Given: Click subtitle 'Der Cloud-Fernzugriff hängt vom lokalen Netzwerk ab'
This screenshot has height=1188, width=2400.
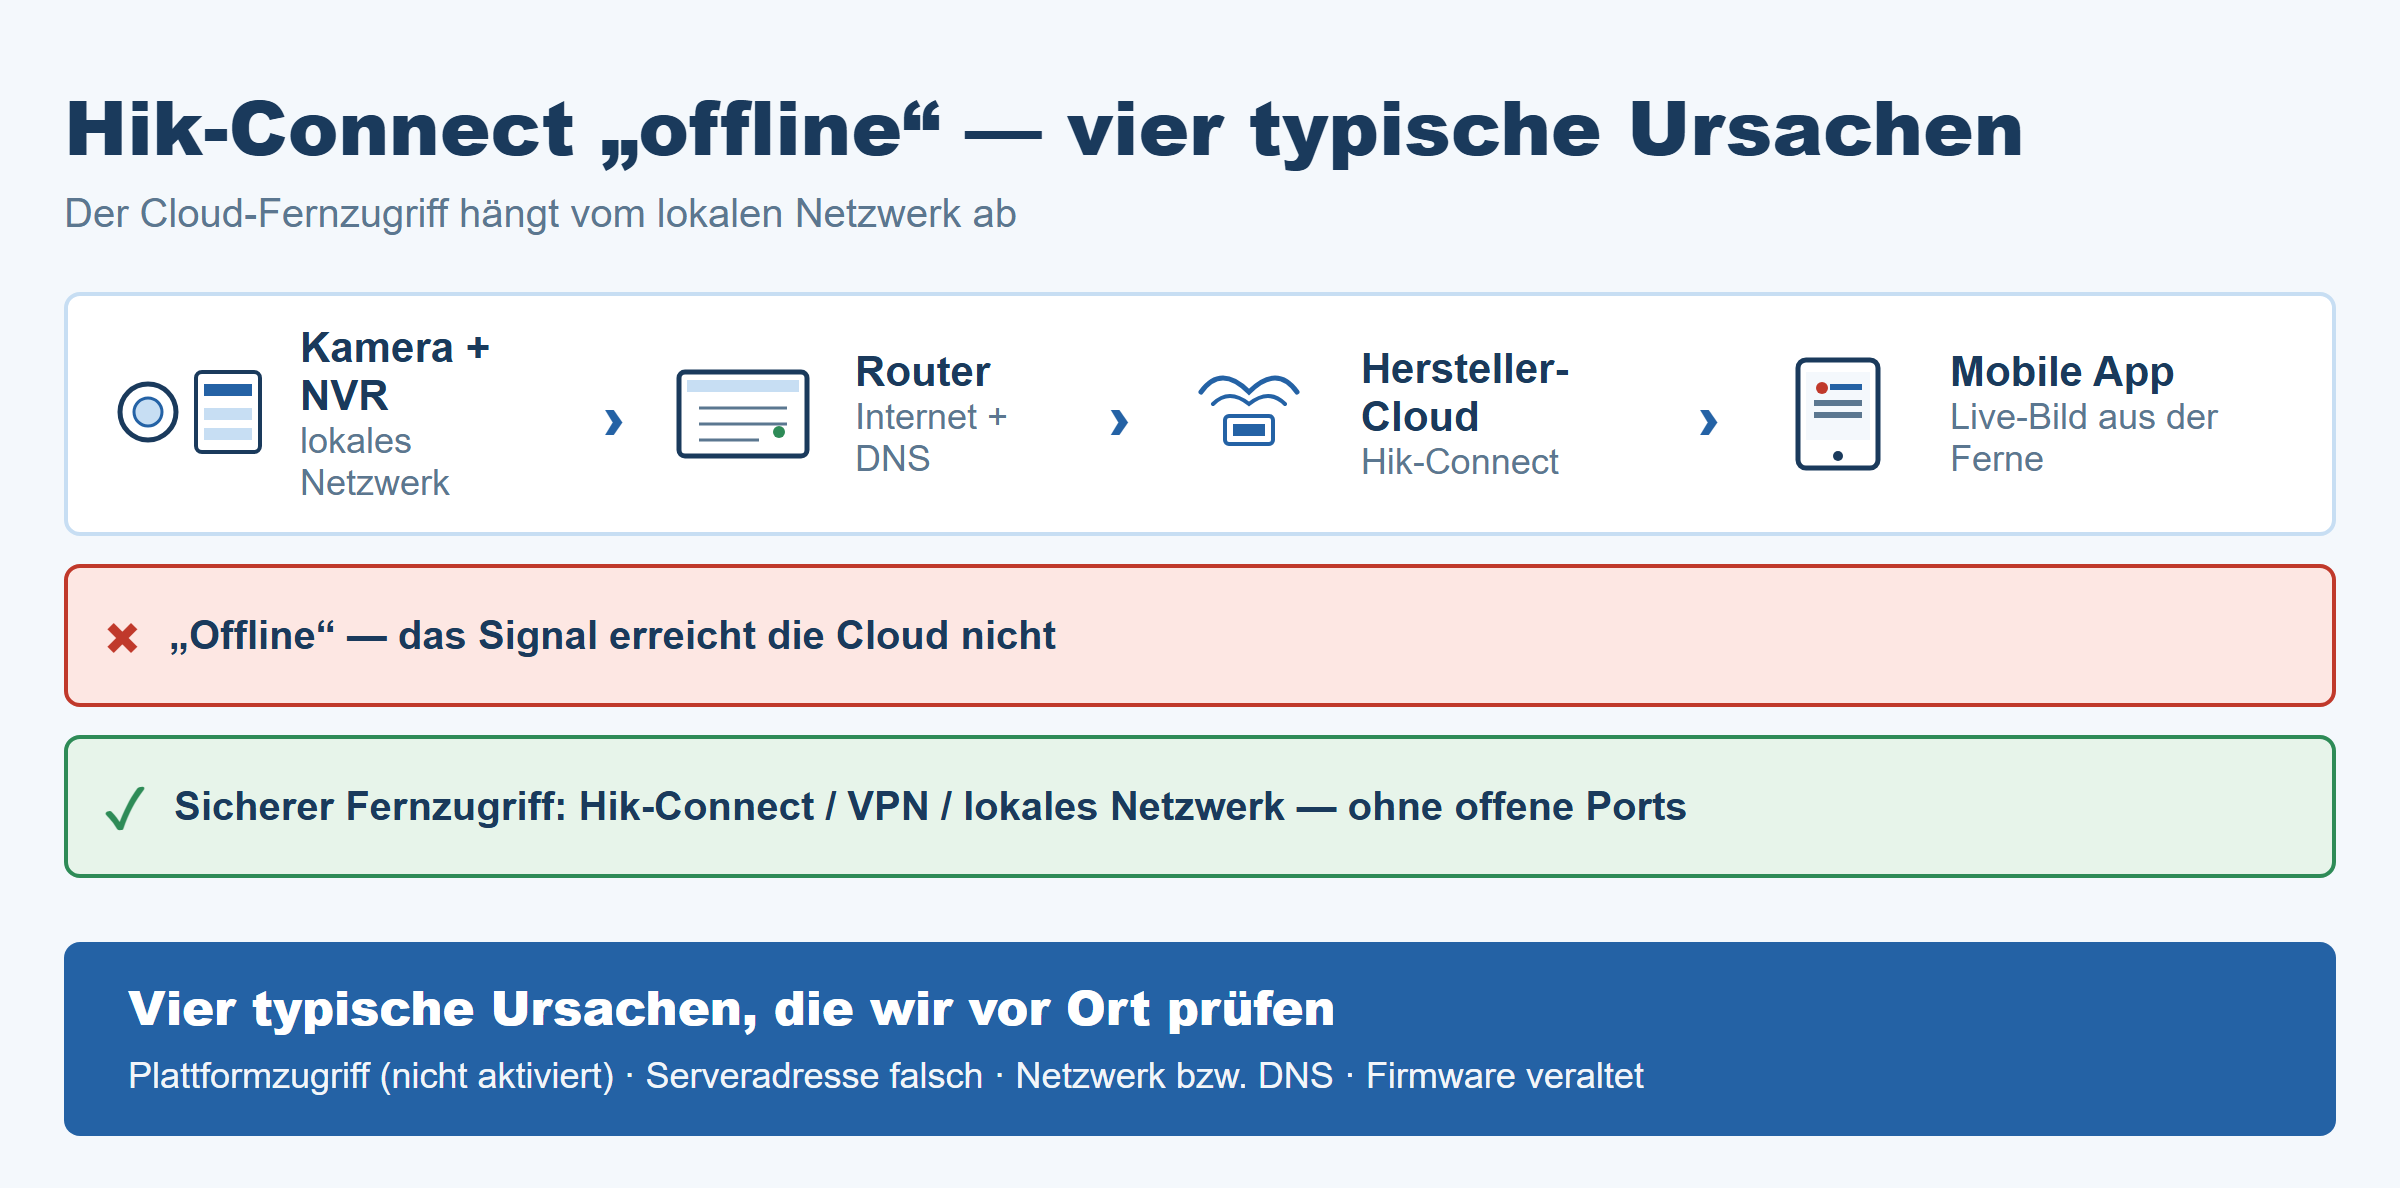Looking at the screenshot, I should pyautogui.click(x=540, y=214).
